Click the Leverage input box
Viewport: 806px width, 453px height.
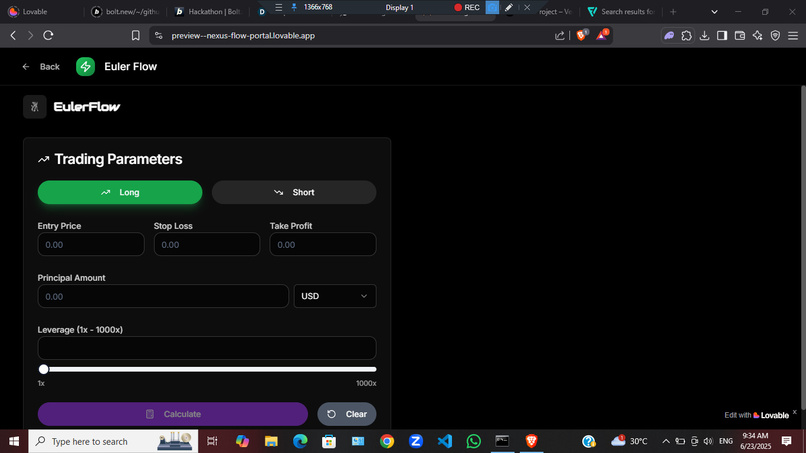tap(207, 348)
